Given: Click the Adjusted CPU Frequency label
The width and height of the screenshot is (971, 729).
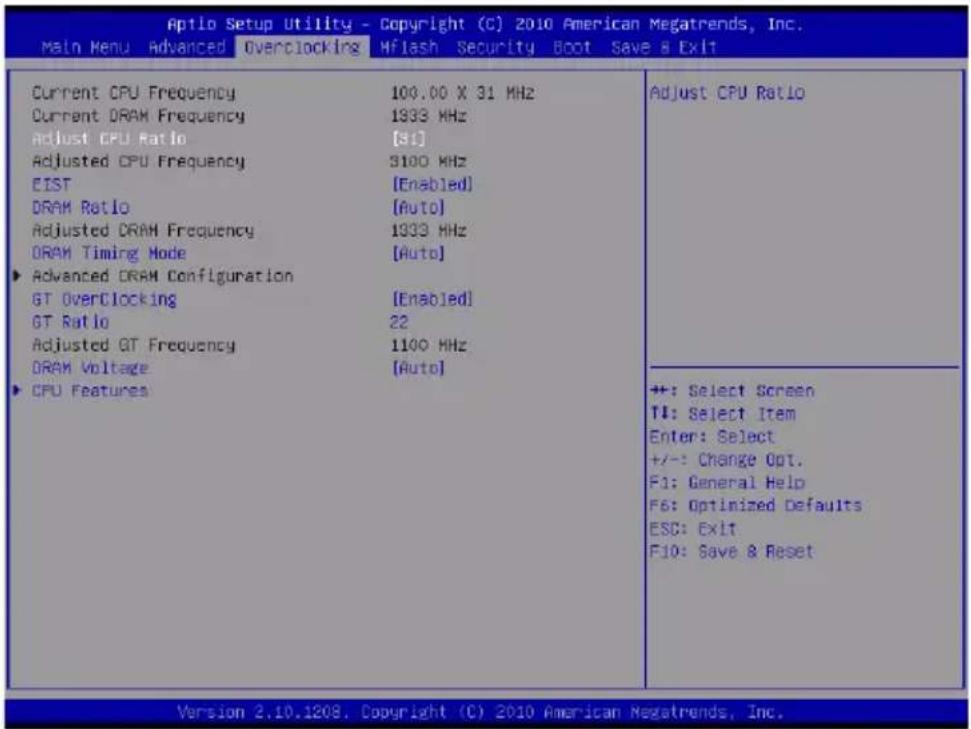Looking at the screenshot, I should point(138,162).
